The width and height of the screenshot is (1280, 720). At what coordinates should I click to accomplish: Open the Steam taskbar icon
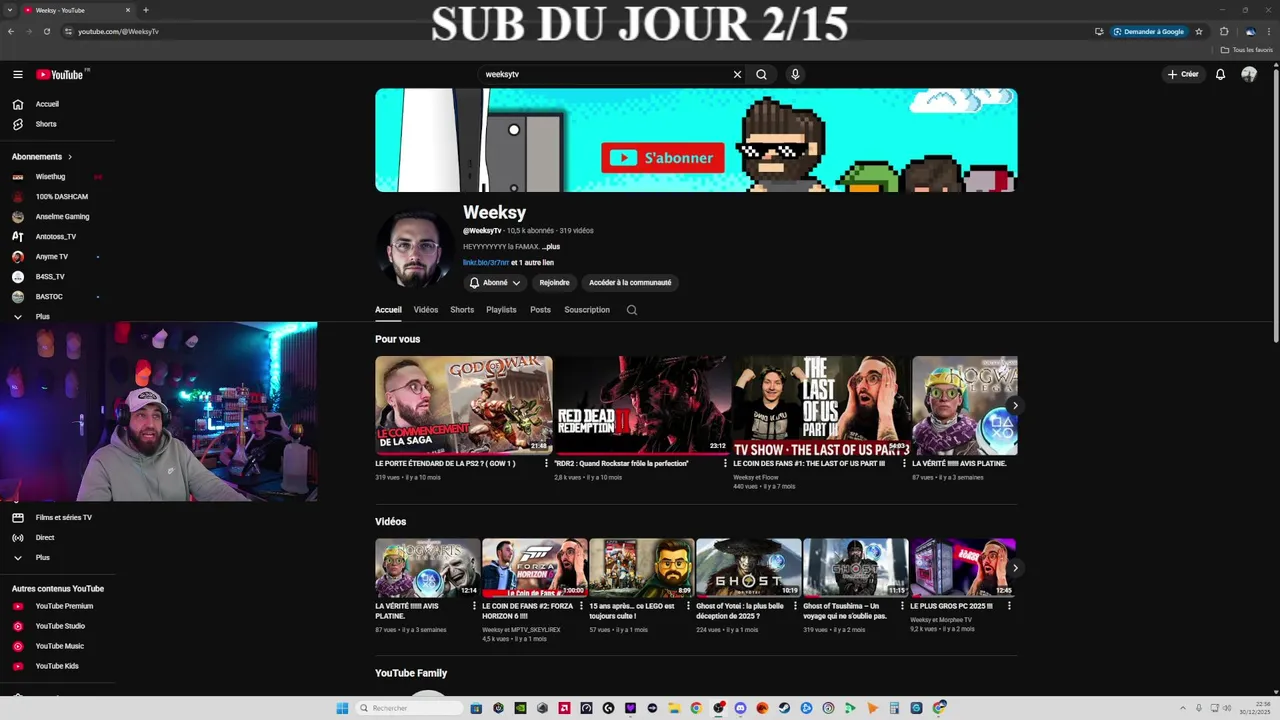tap(784, 708)
